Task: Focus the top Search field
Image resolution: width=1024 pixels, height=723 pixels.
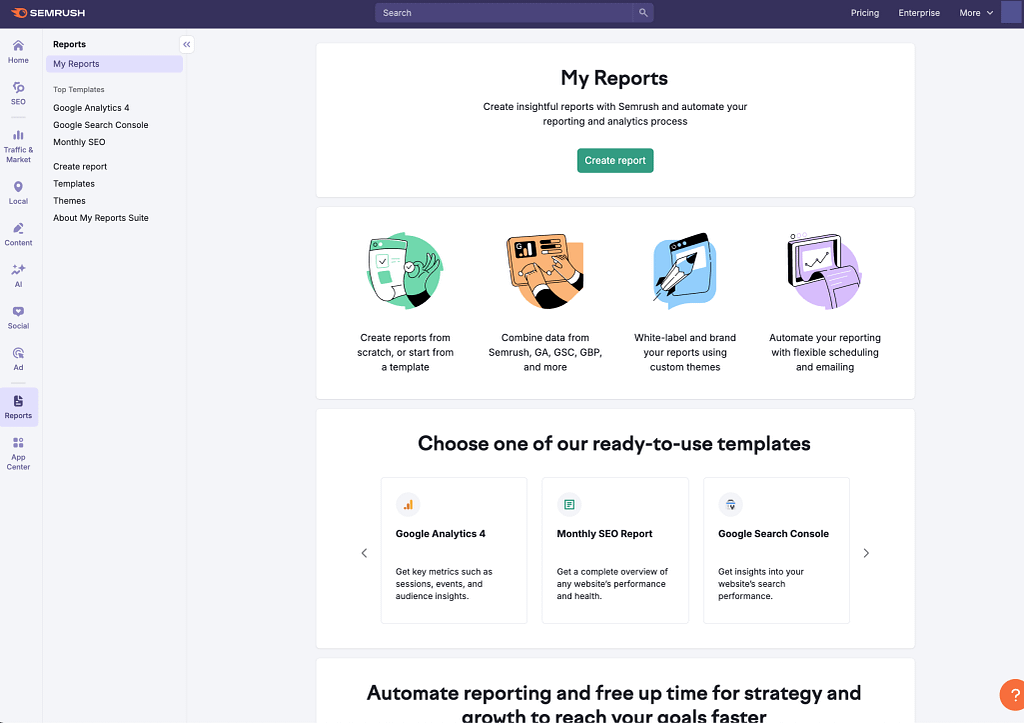Action: [x=504, y=12]
